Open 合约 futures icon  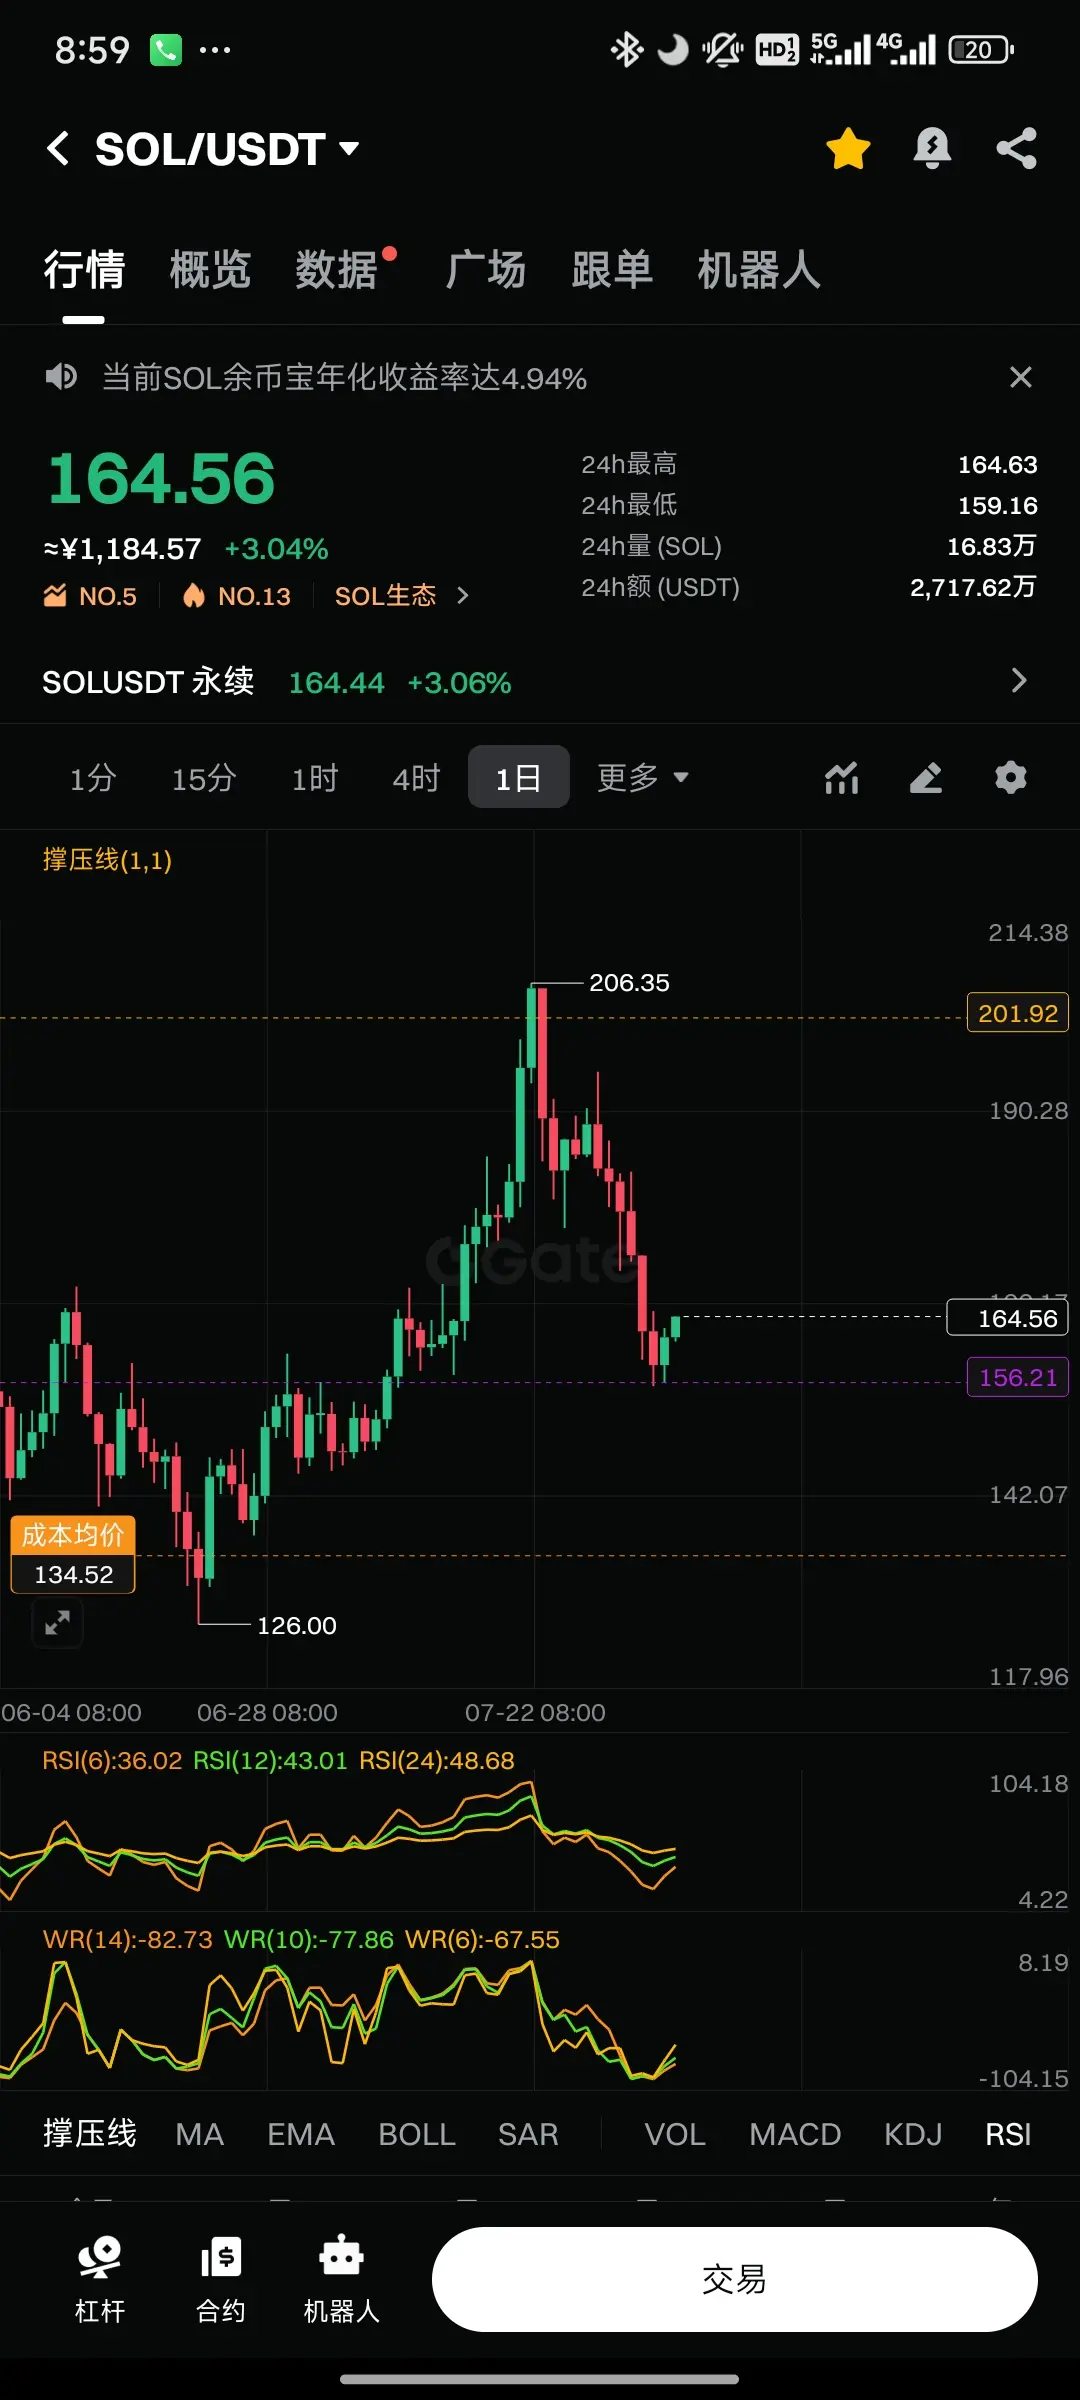pos(221,2280)
